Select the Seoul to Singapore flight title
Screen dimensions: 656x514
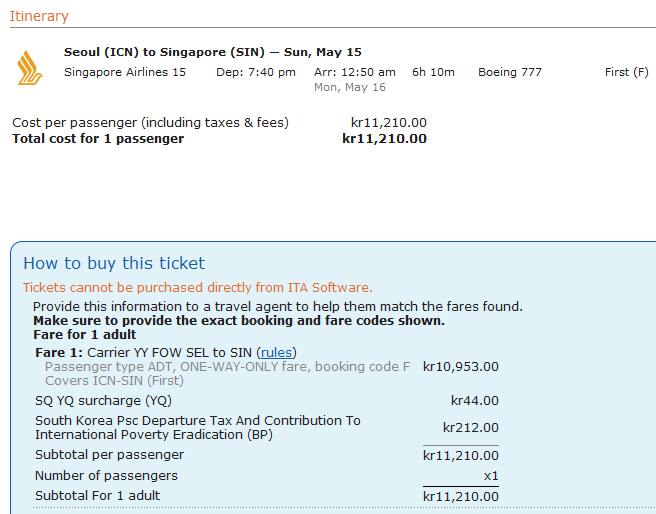click(x=212, y=52)
